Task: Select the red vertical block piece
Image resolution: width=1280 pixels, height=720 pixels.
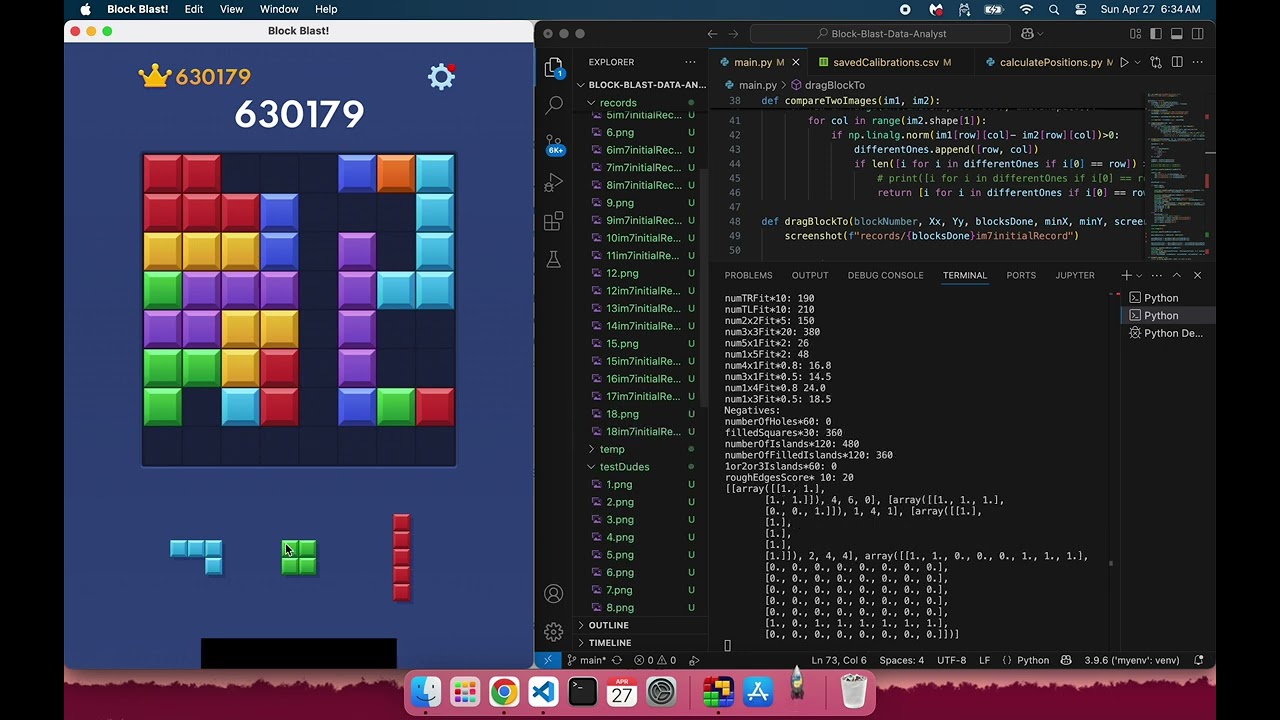Action: pos(401,557)
